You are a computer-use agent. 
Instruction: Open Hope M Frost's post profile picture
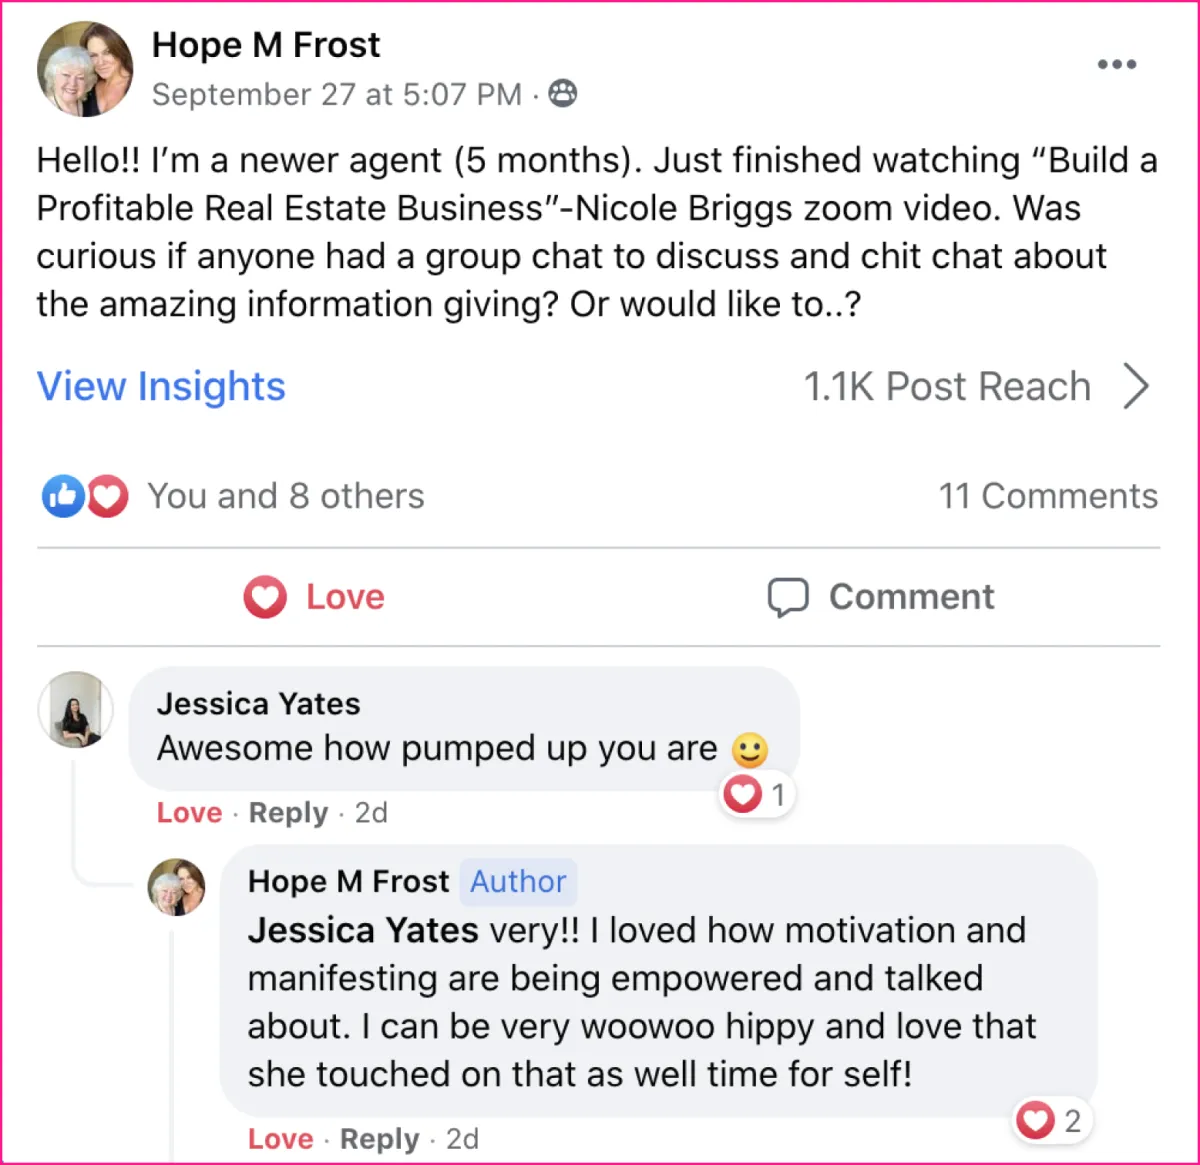pos(85,69)
